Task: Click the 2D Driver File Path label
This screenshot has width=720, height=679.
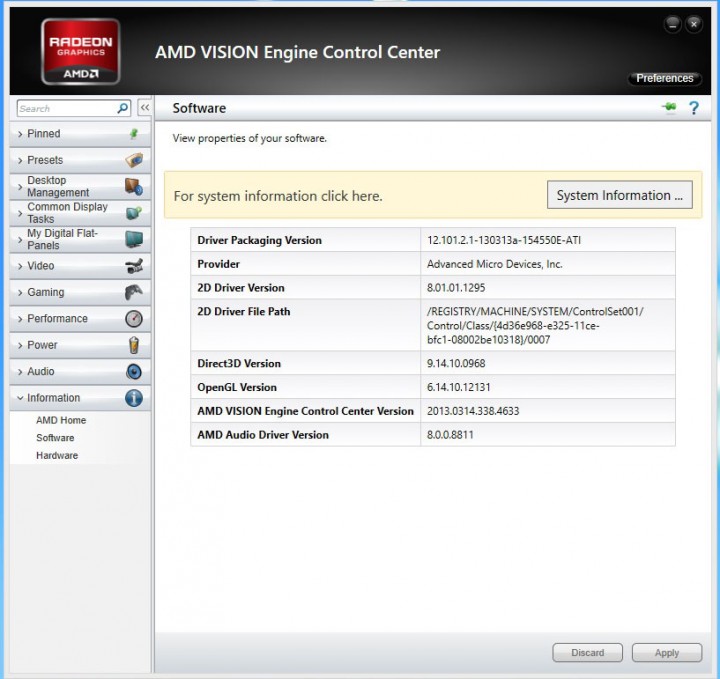Action: click(x=243, y=312)
